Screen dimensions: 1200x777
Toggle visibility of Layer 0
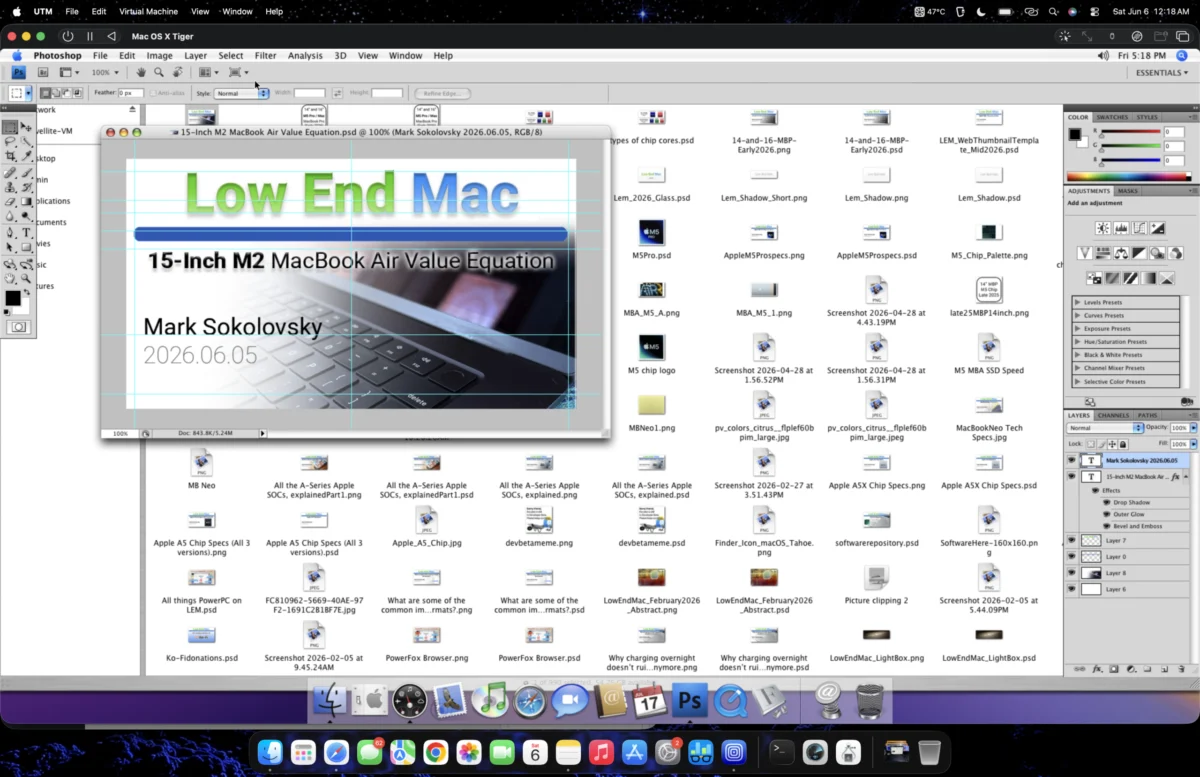(x=1071, y=556)
